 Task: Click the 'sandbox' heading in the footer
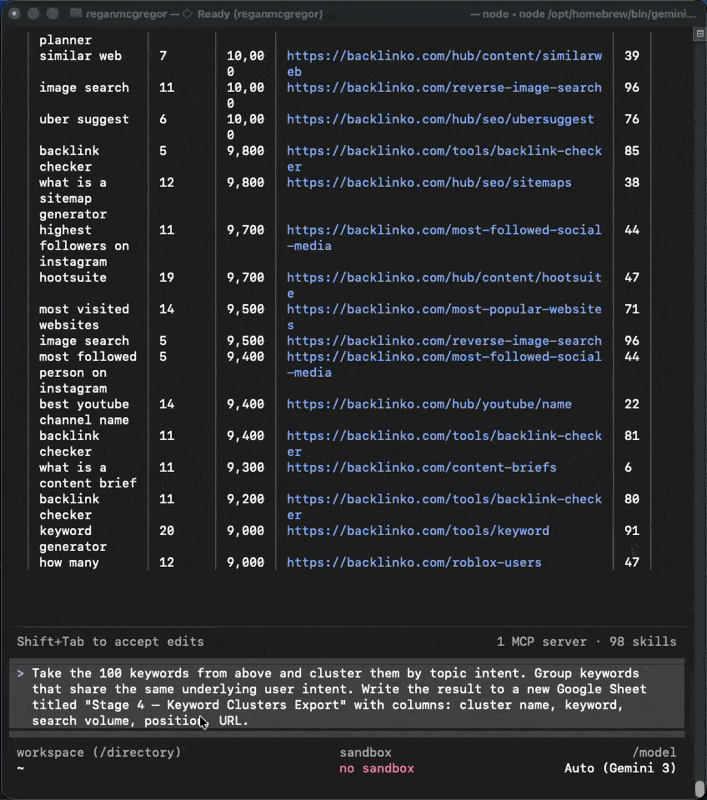[365, 752]
